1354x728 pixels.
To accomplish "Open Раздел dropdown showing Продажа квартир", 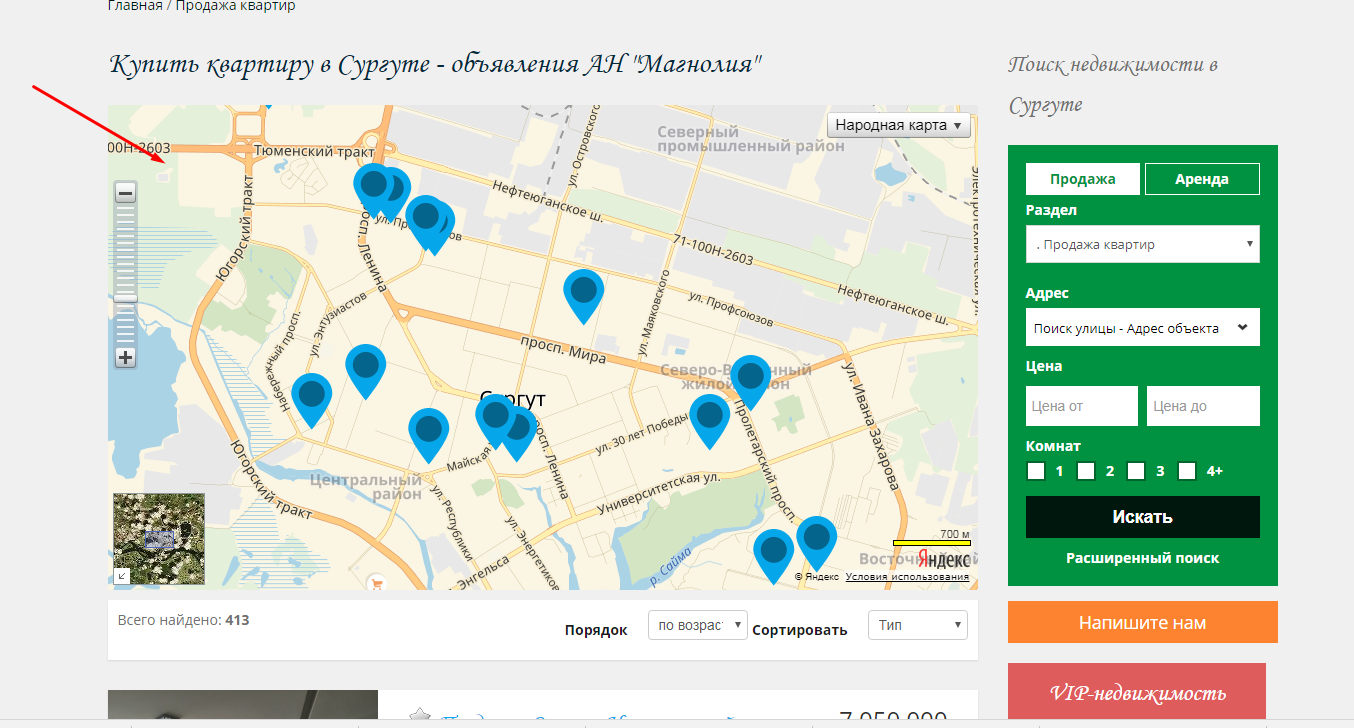I will (x=1142, y=244).
